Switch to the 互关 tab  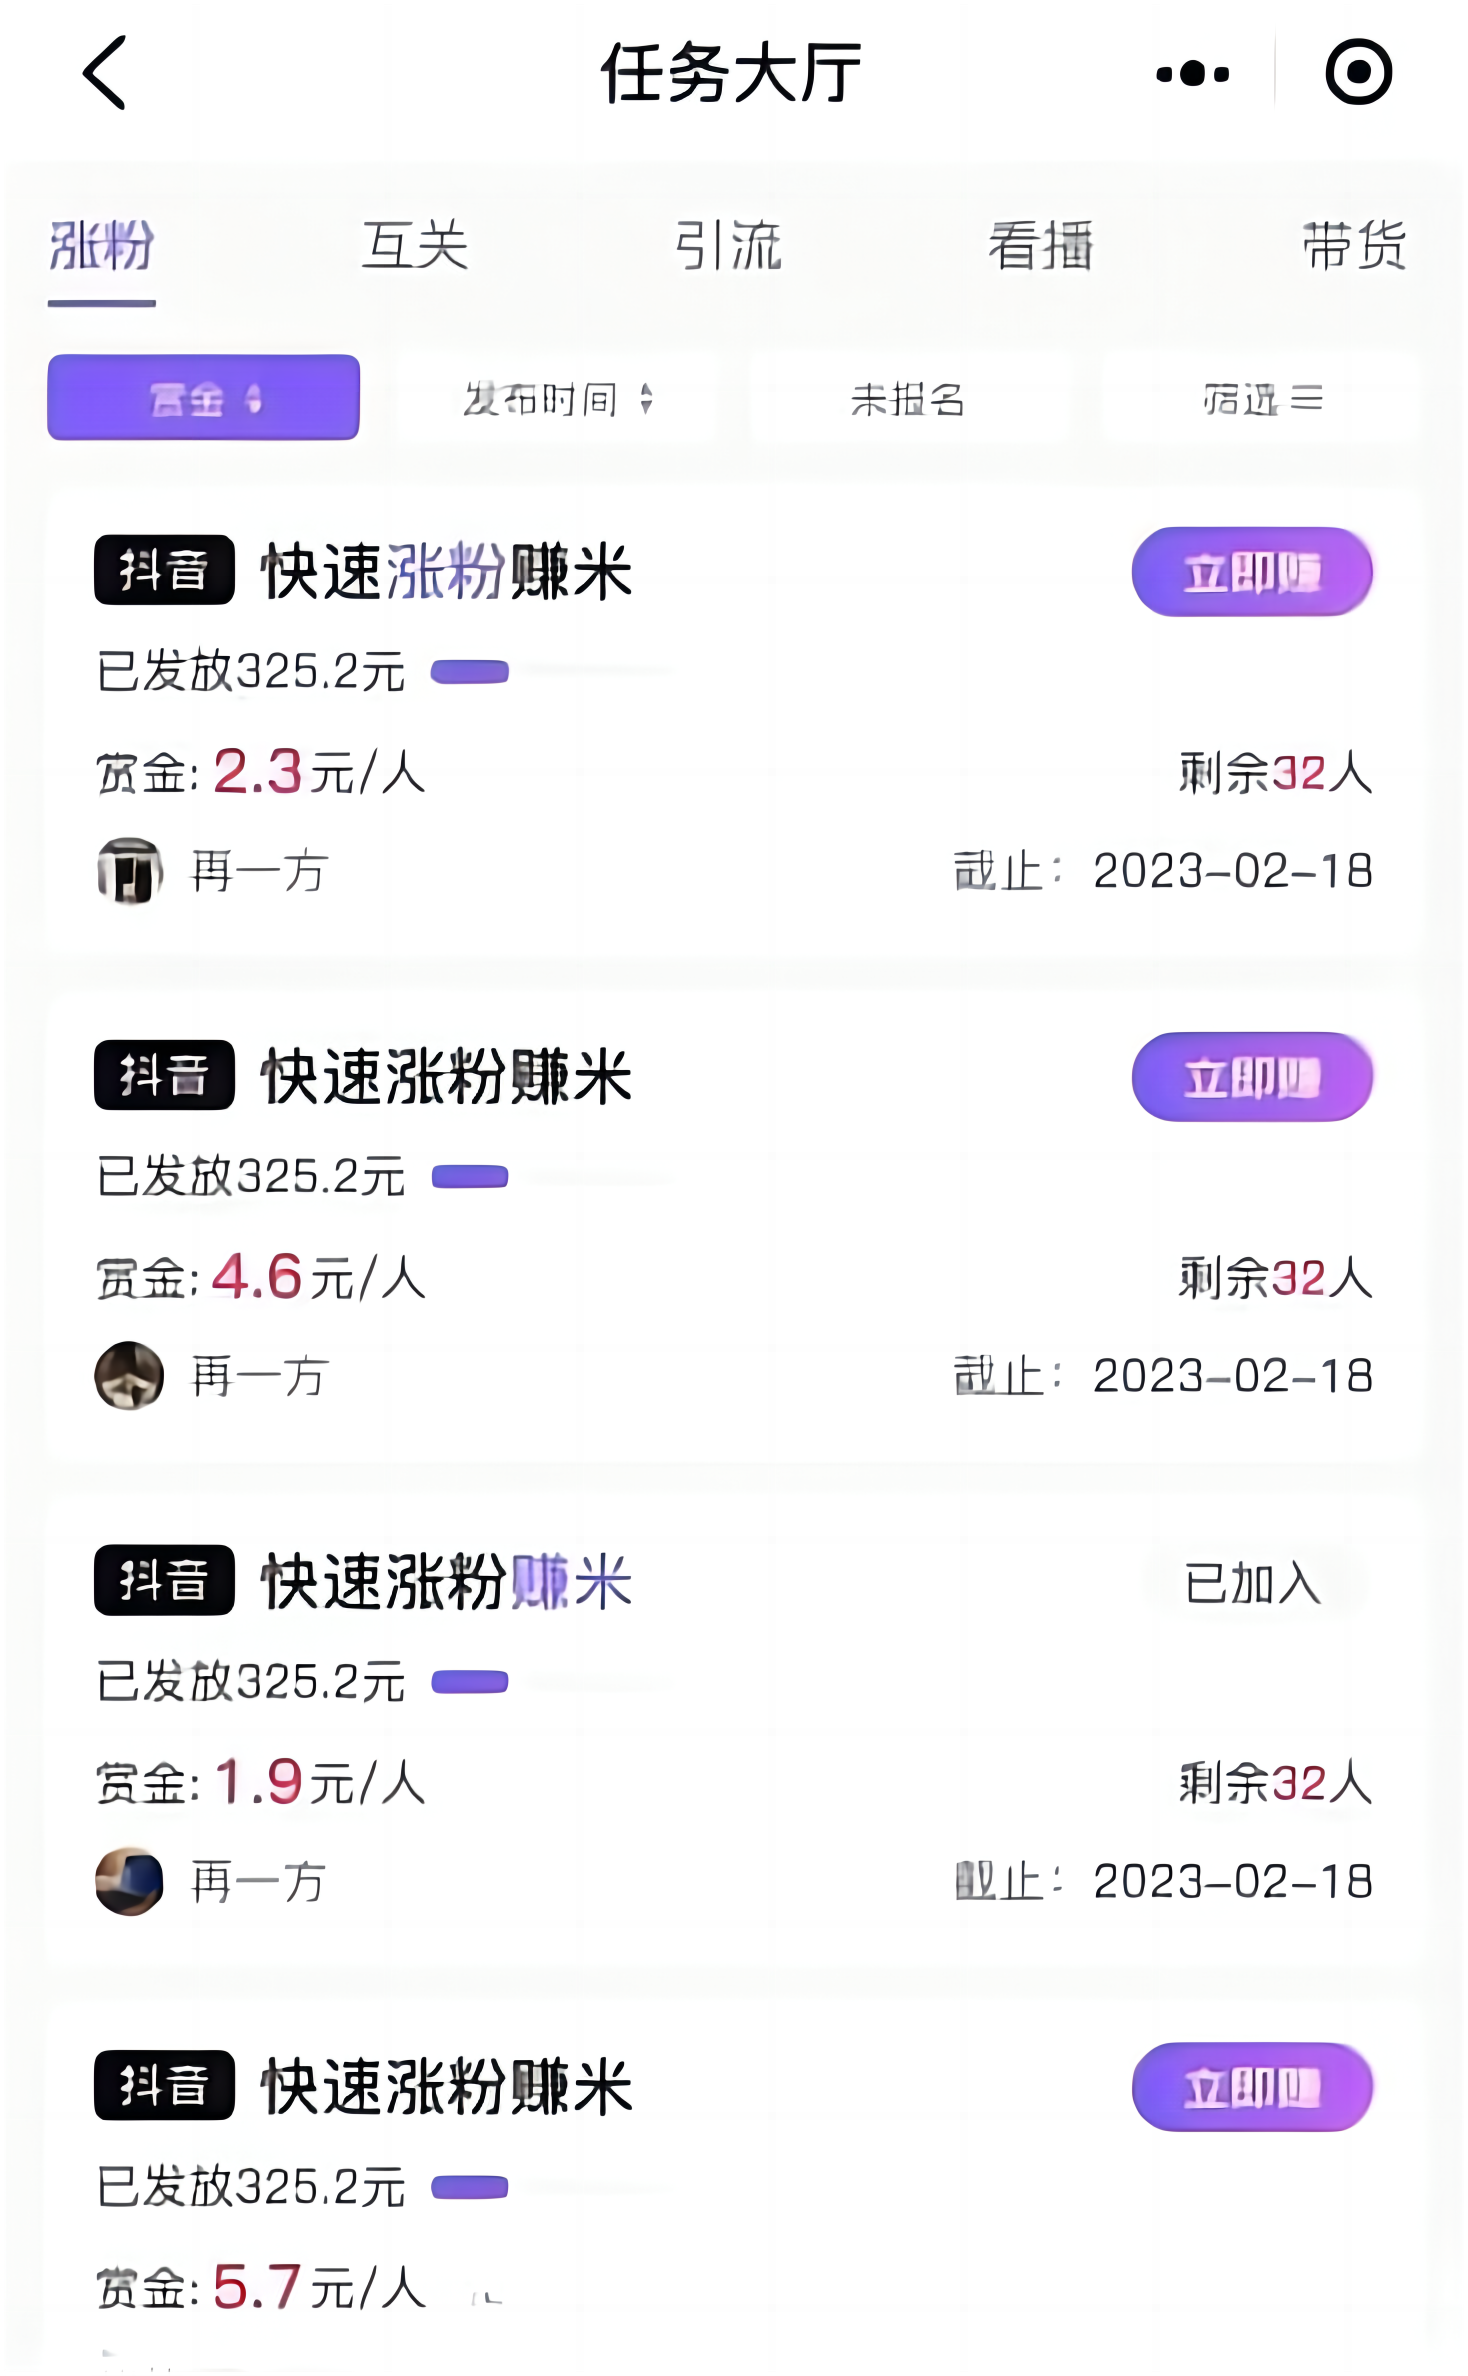click(x=415, y=246)
